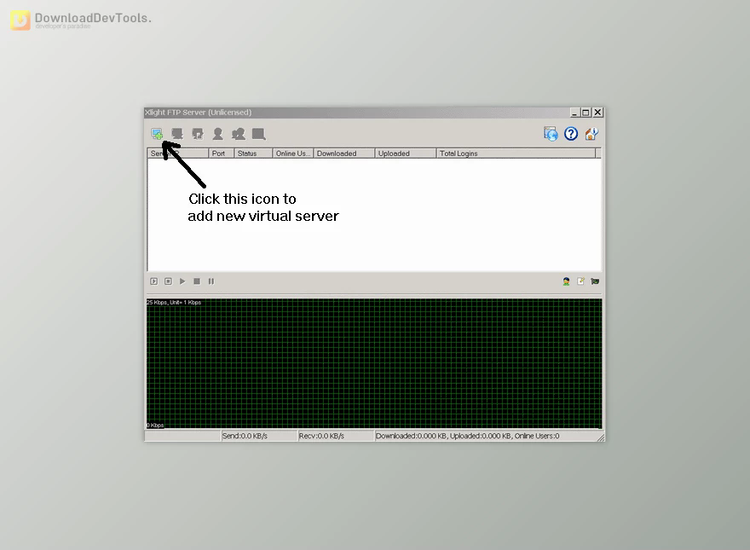Click the third icon in the top toolbar

pyautogui.click(x=197, y=134)
